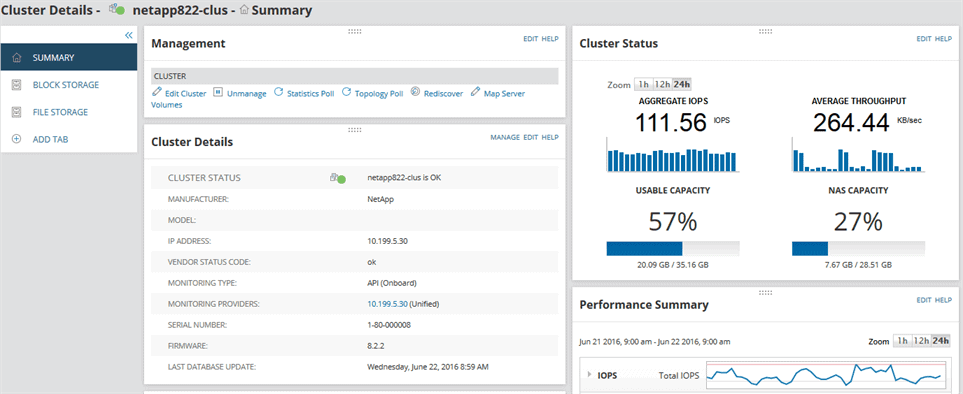Click the Management panel drag handle
Viewport: 963px width, 394px height.
click(354, 31)
